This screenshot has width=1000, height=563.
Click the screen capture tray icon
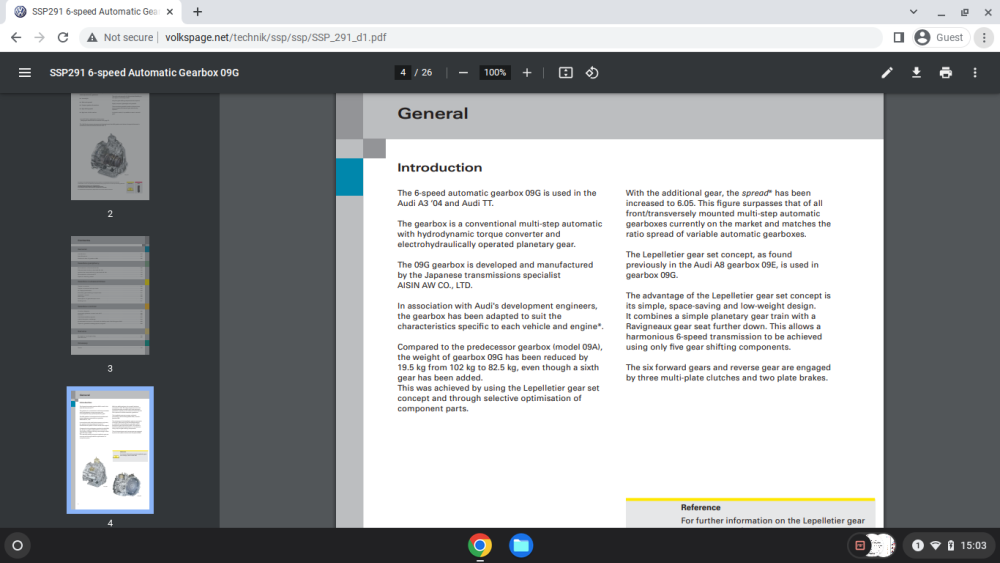860,545
